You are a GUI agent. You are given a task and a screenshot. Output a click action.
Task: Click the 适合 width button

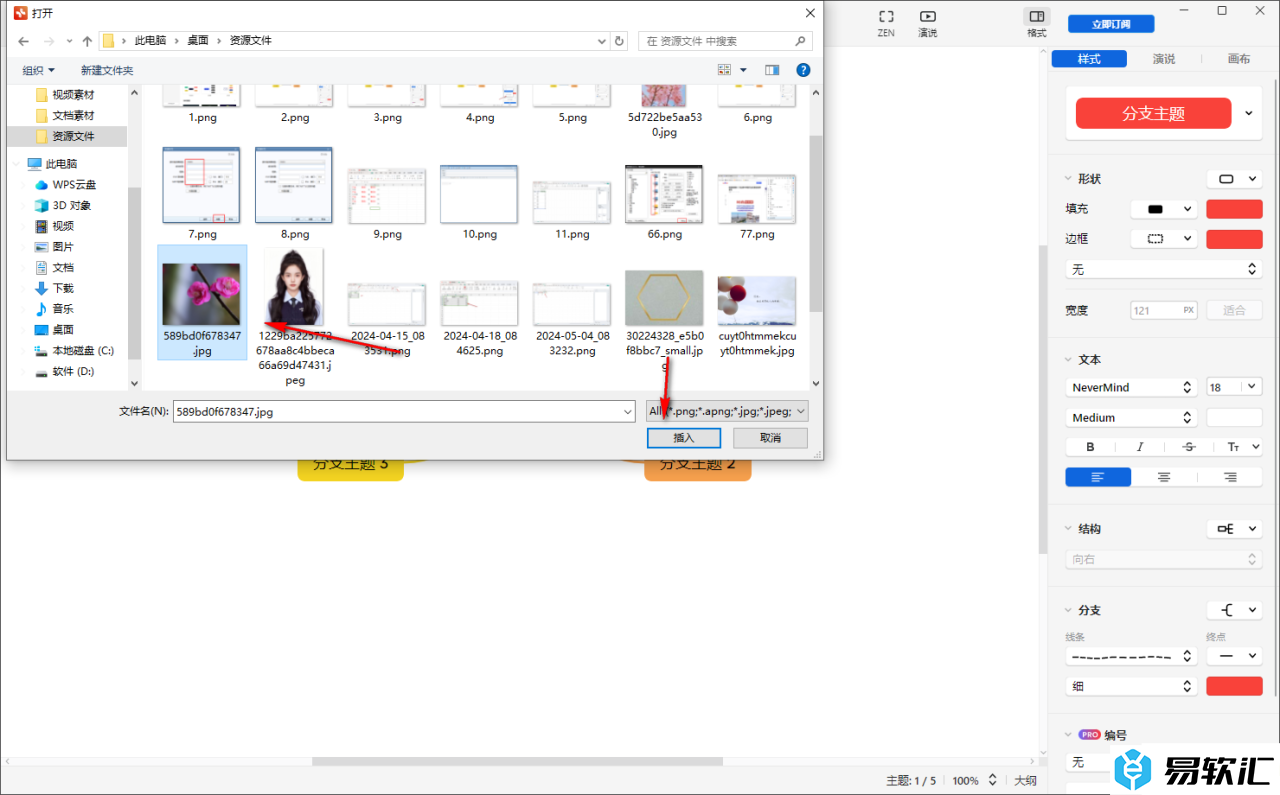1235,310
